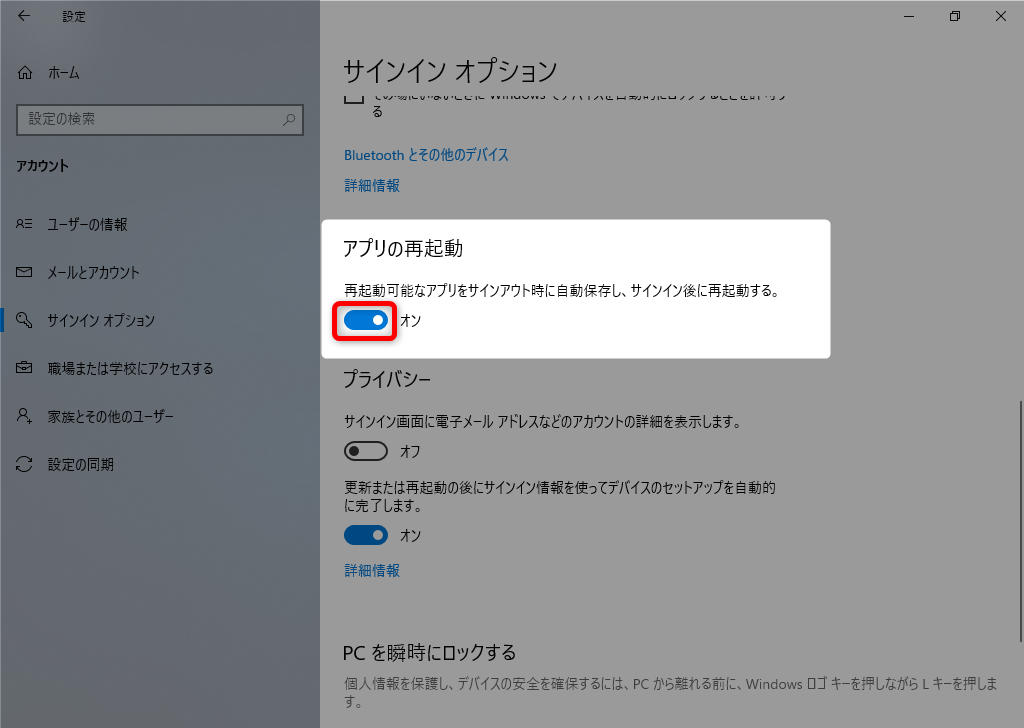The width and height of the screenshot is (1024, 728).
Task: Turn off the アプリの再起動 toggle
Action: coord(366,321)
